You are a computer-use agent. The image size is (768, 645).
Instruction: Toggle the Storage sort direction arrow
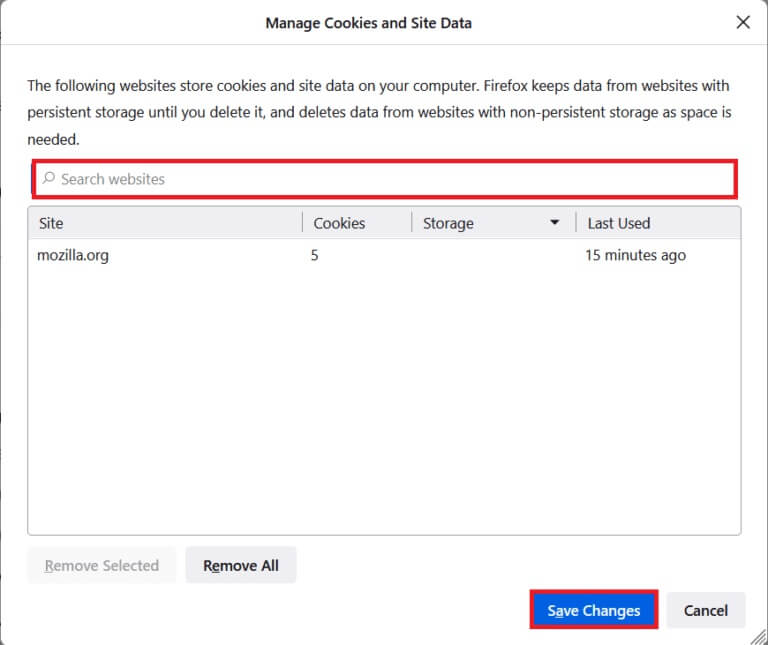(x=555, y=223)
